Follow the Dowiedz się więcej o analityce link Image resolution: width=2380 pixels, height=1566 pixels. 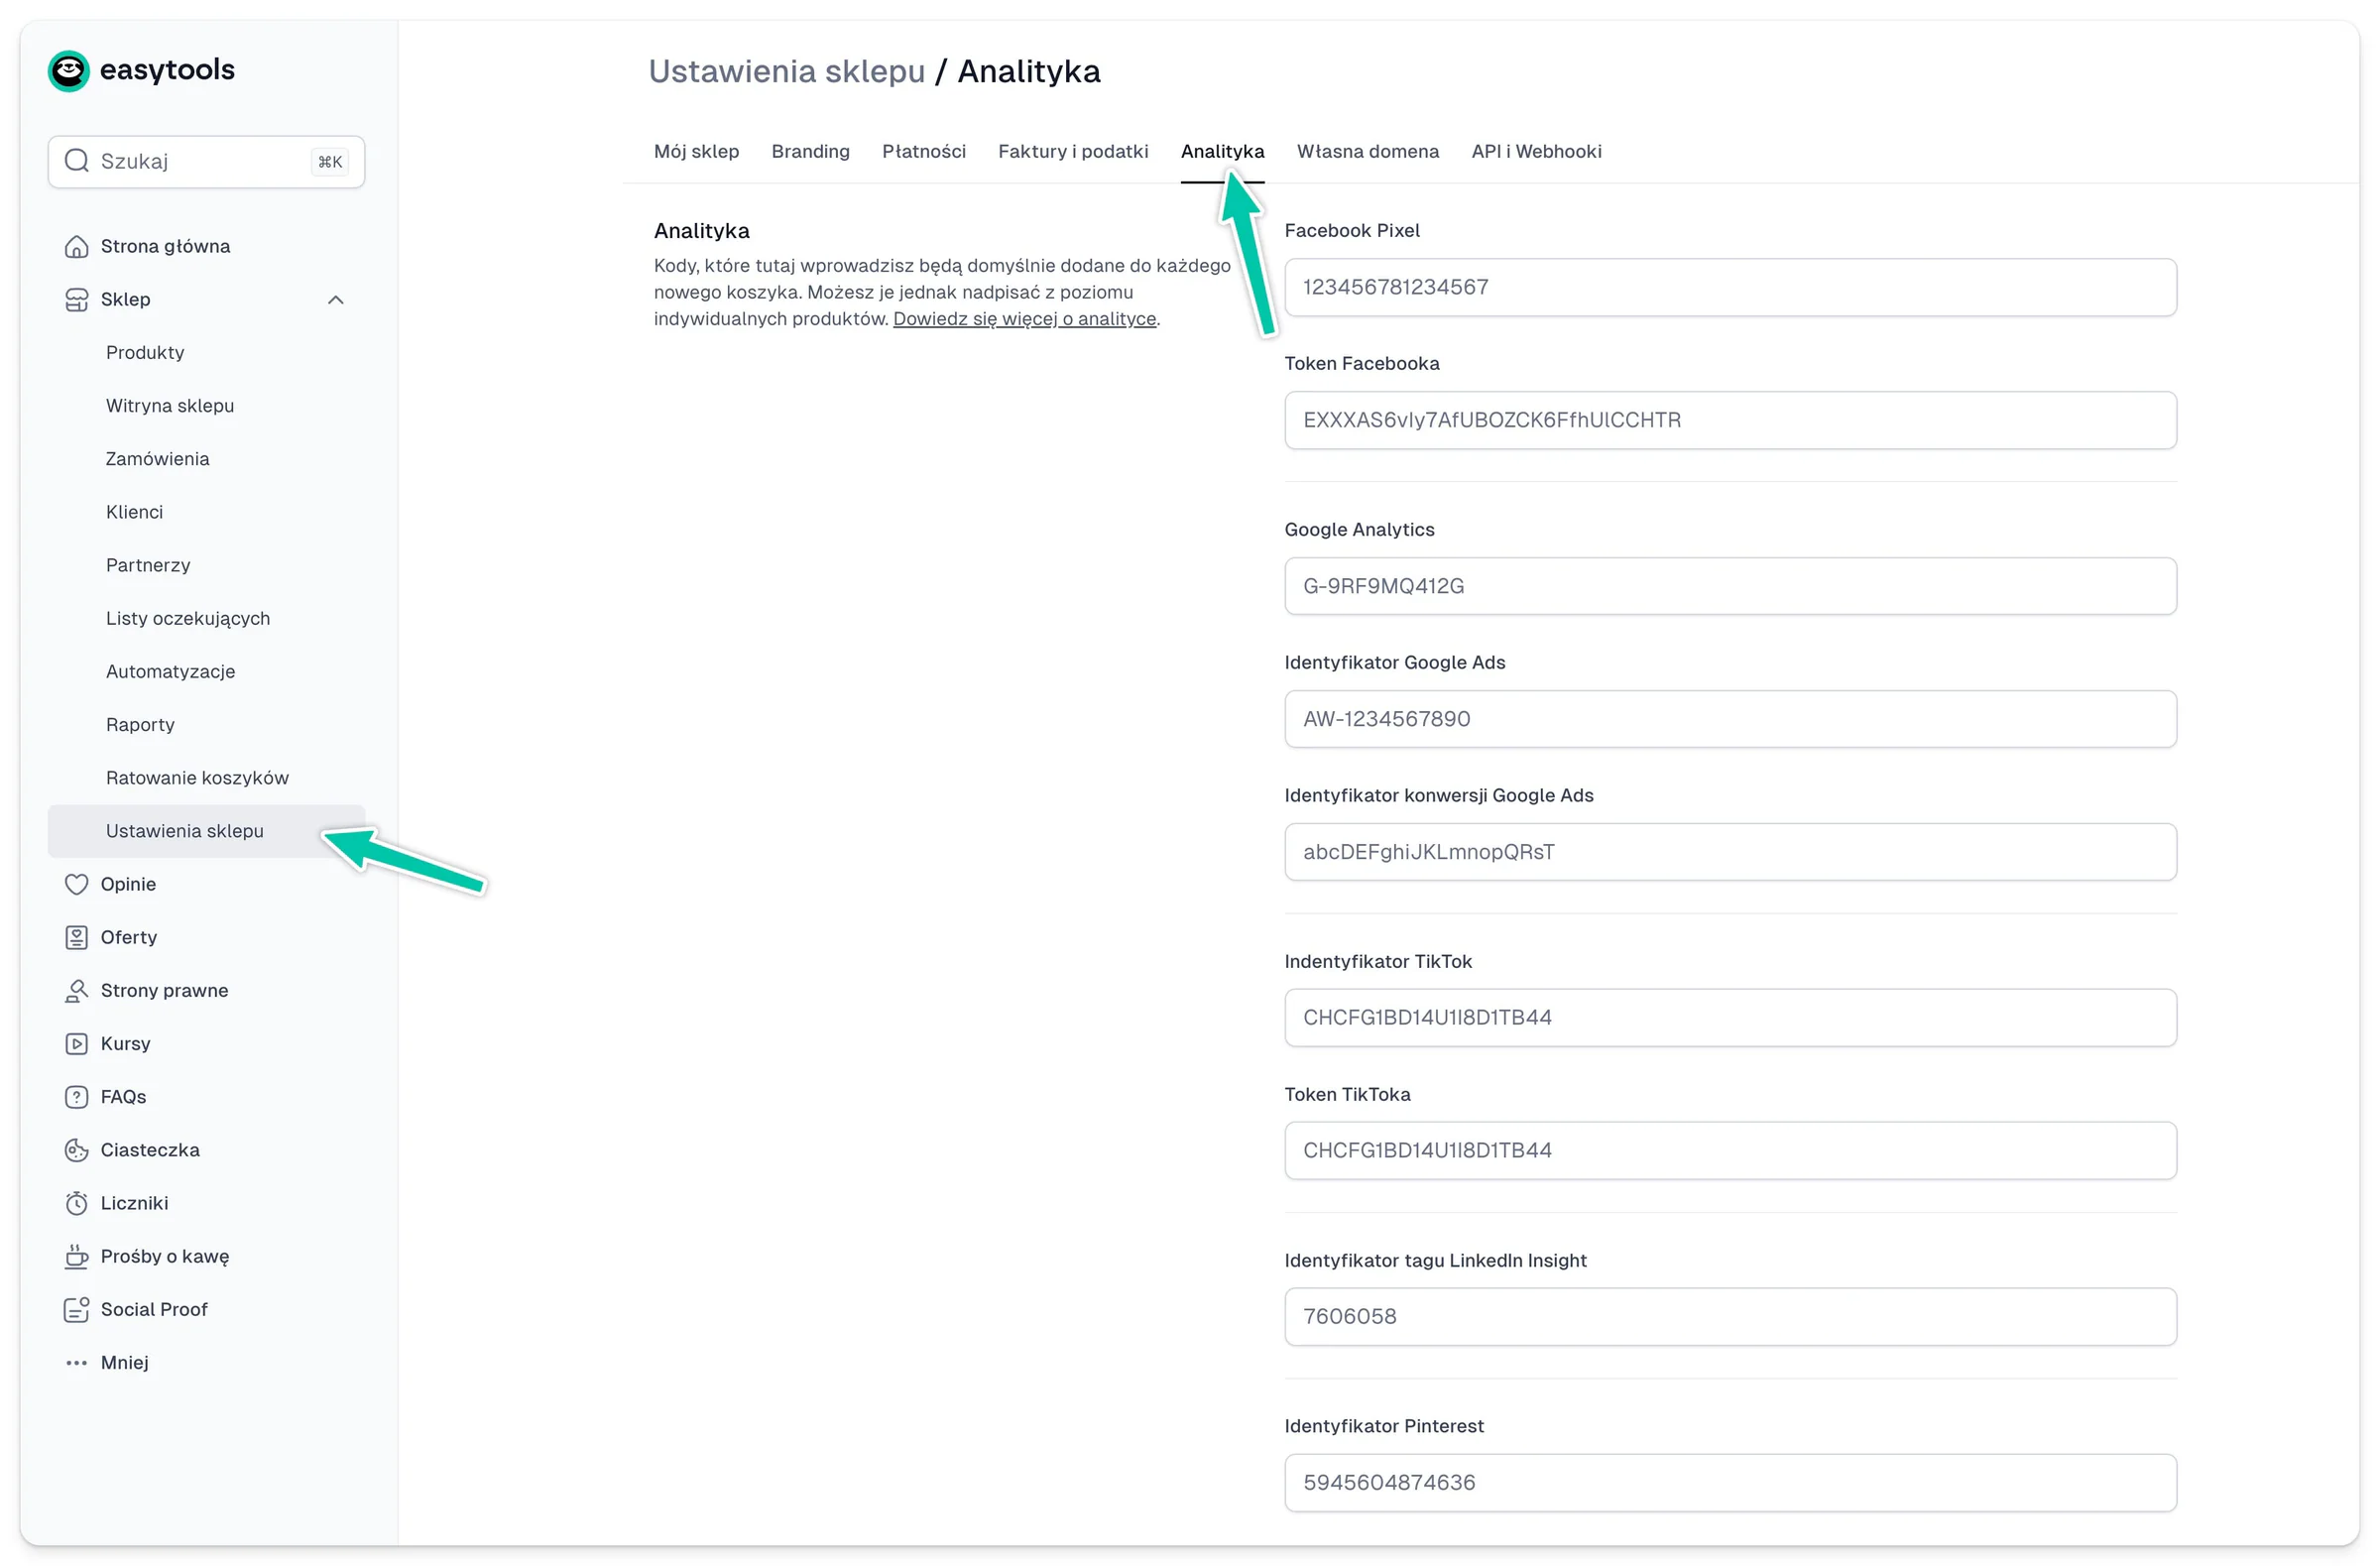pyautogui.click(x=1024, y=318)
